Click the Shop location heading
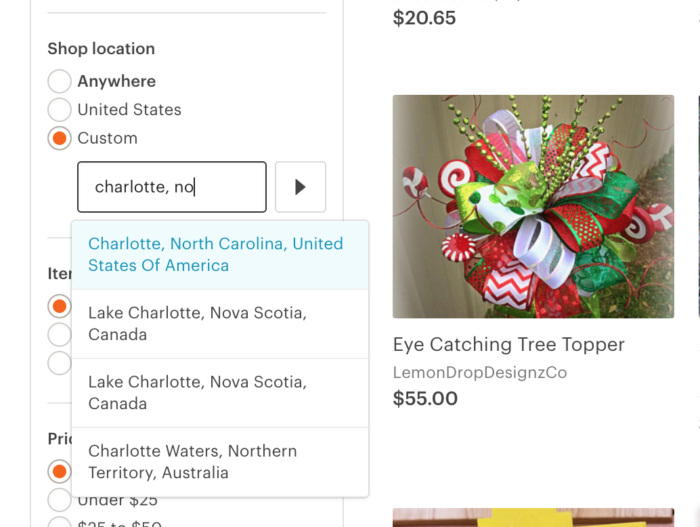Screen dimensions: 700x527 (101, 48)
